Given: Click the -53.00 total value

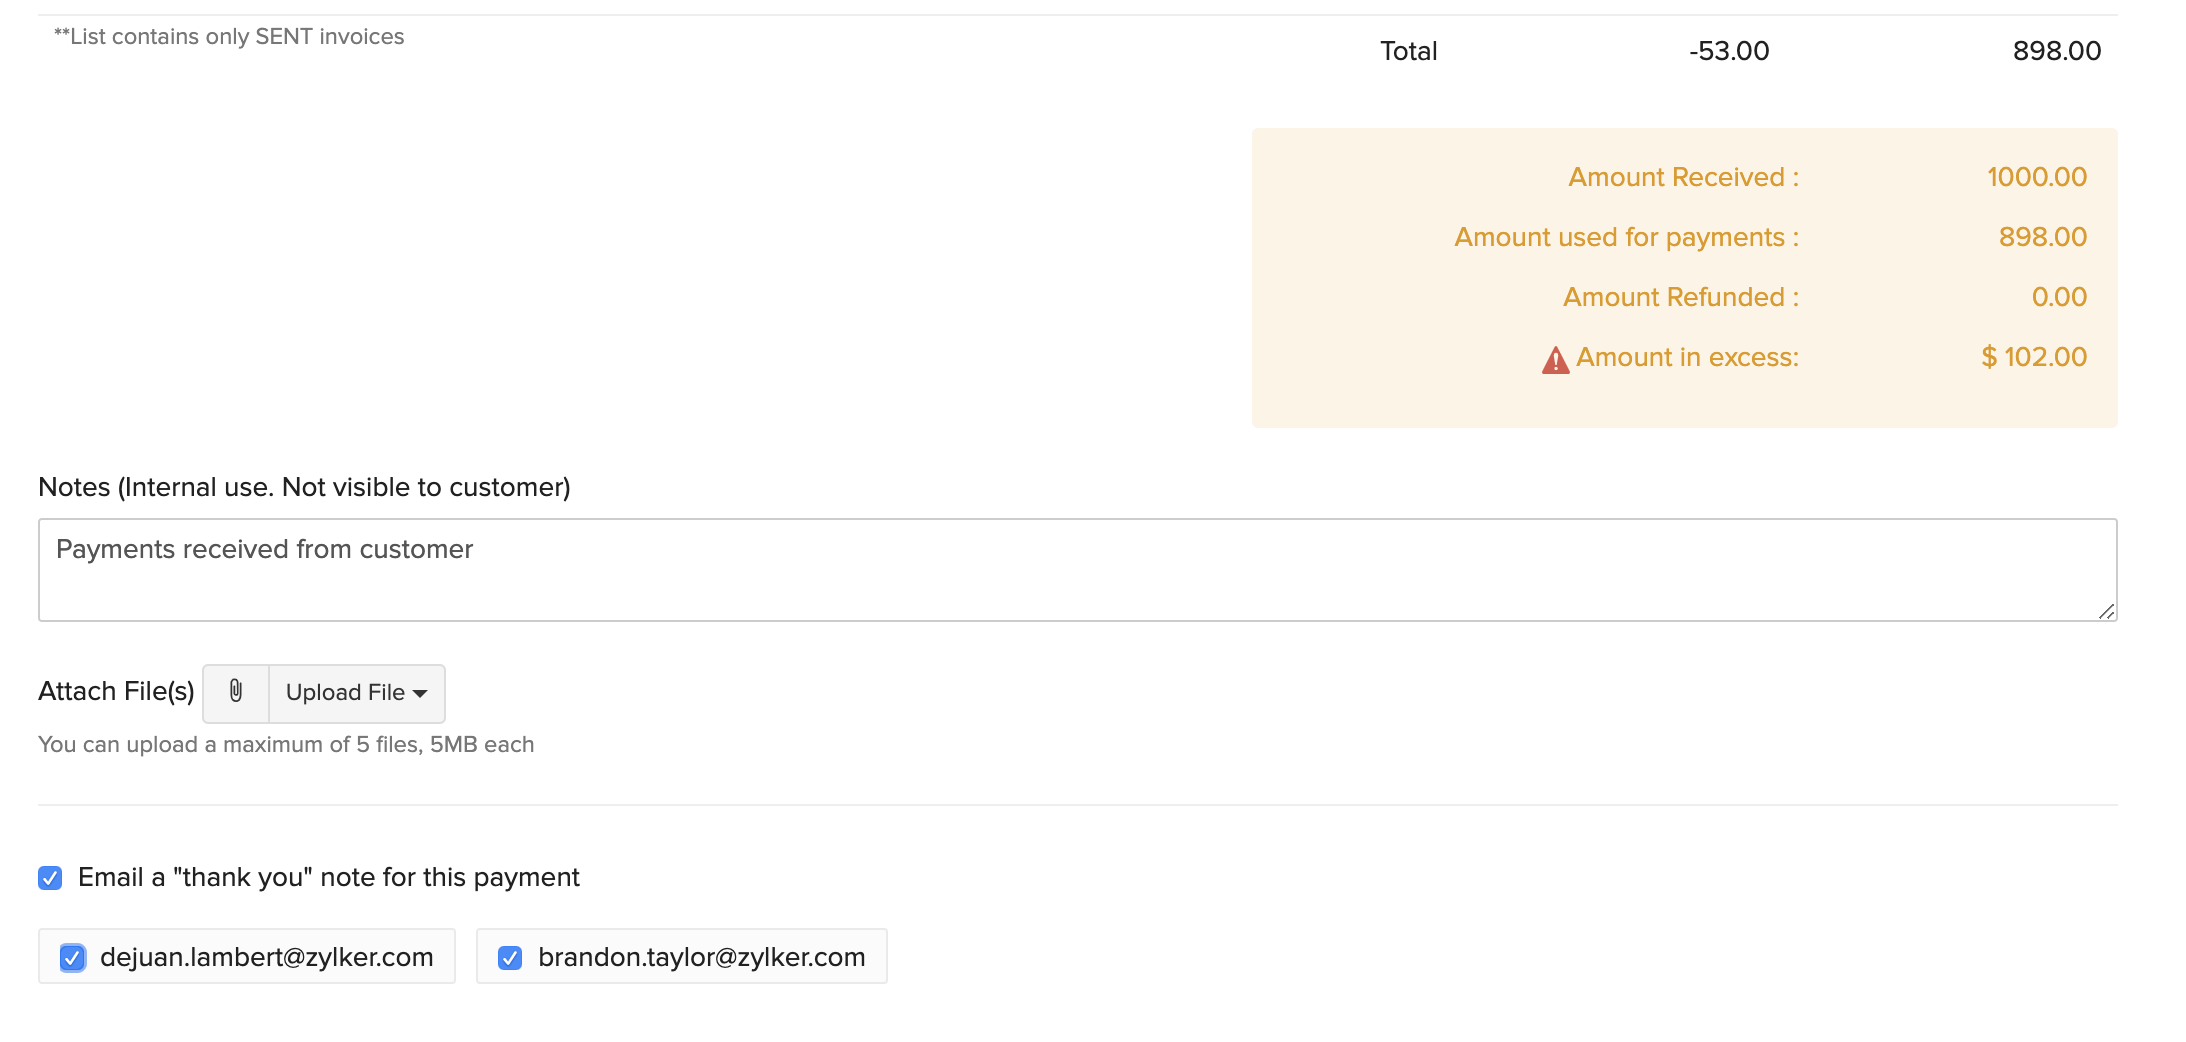Looking at the screenshot, I should tap(1728, 51).
